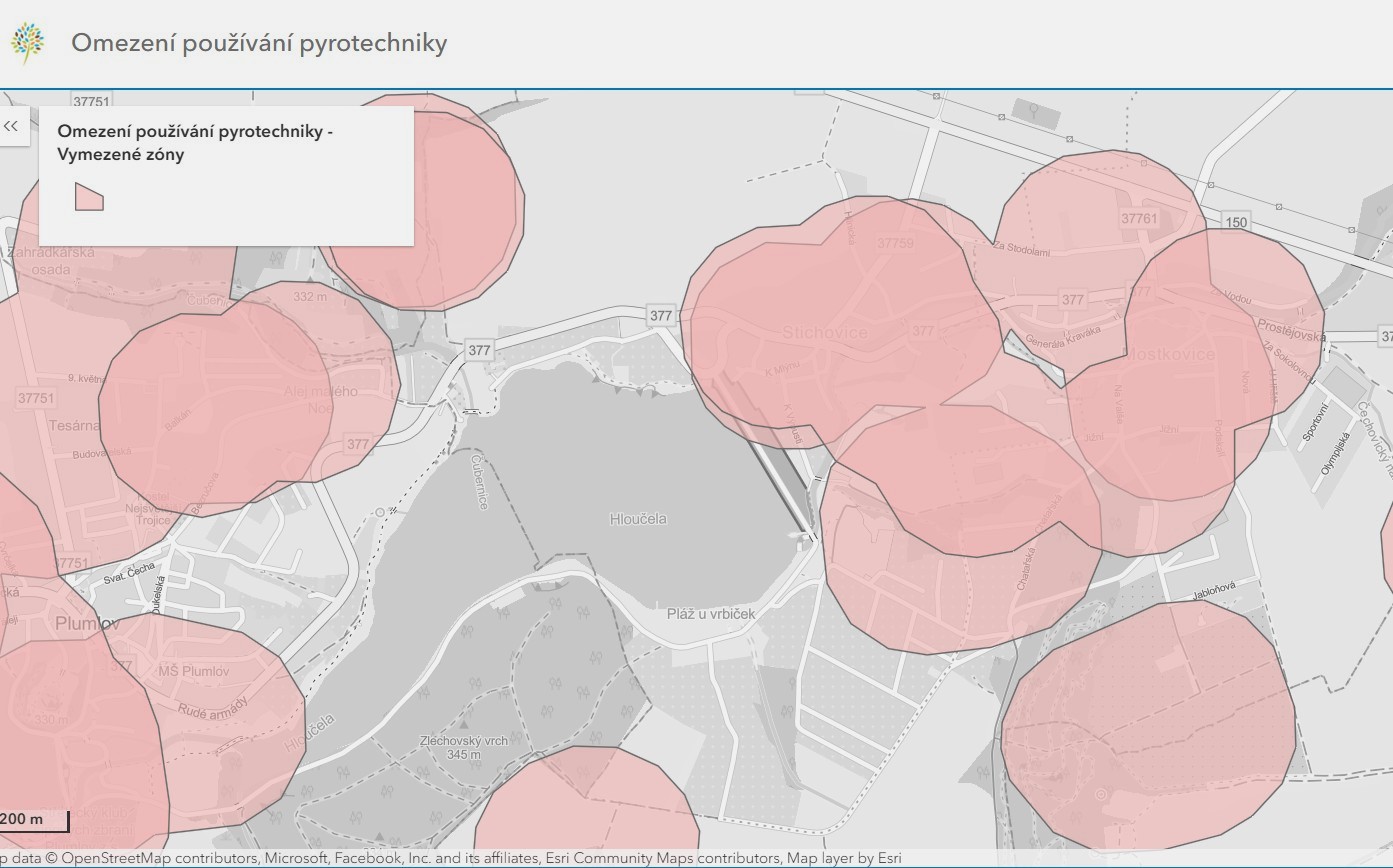The image size is (1393, 868).
Task: Click the MŠ Plumlov map label
Action: click(193, 671)
